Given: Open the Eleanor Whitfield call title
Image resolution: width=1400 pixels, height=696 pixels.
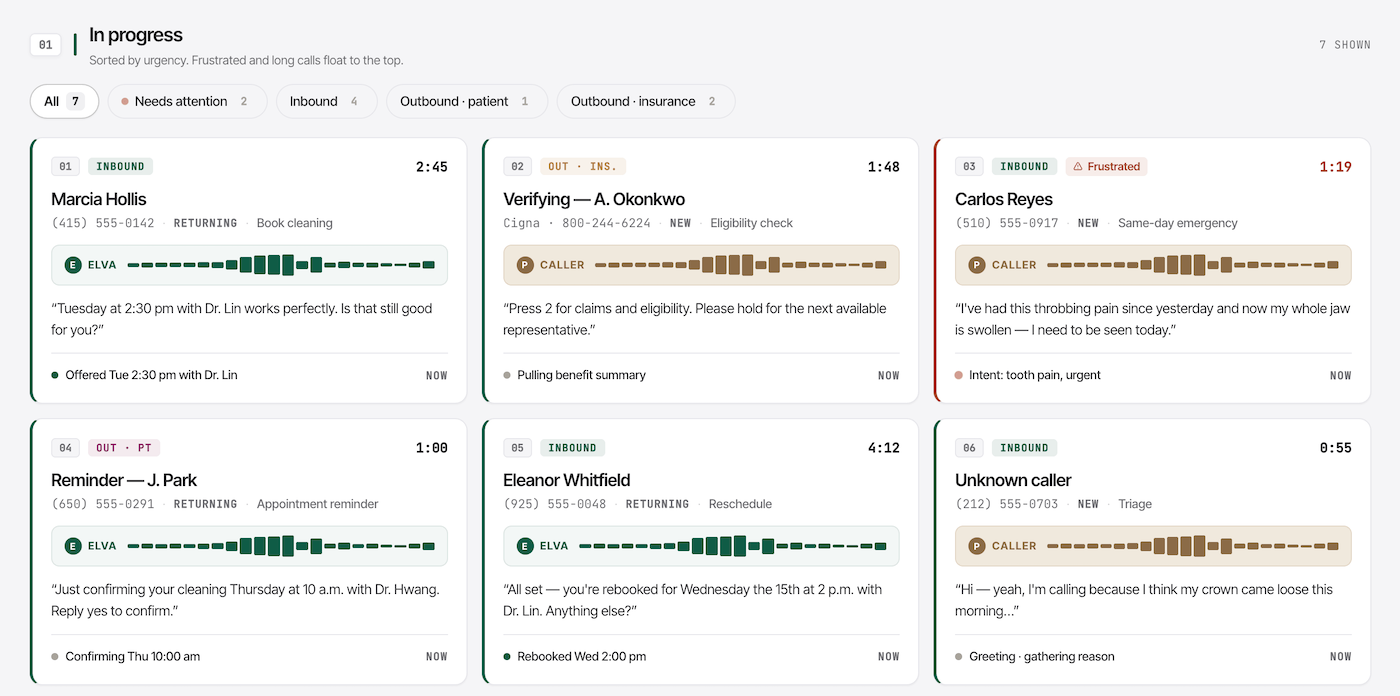Looking at the screenshot, I should coord(567,480).
